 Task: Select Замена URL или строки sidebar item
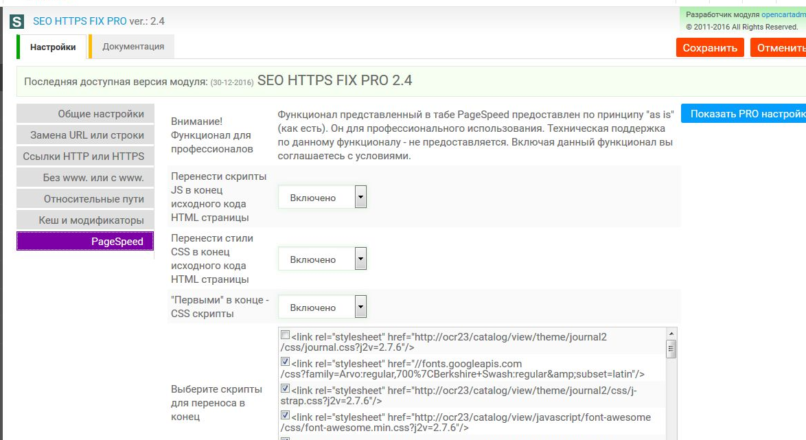click(85, 135)
